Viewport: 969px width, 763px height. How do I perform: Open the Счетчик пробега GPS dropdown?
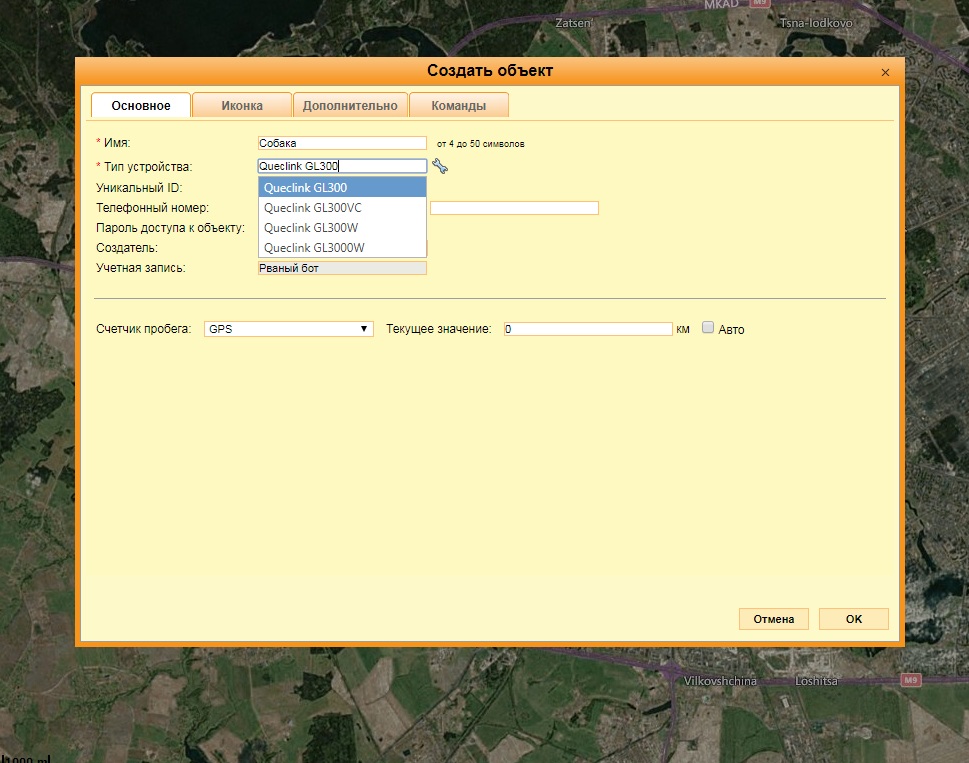(x=288, y=328)
